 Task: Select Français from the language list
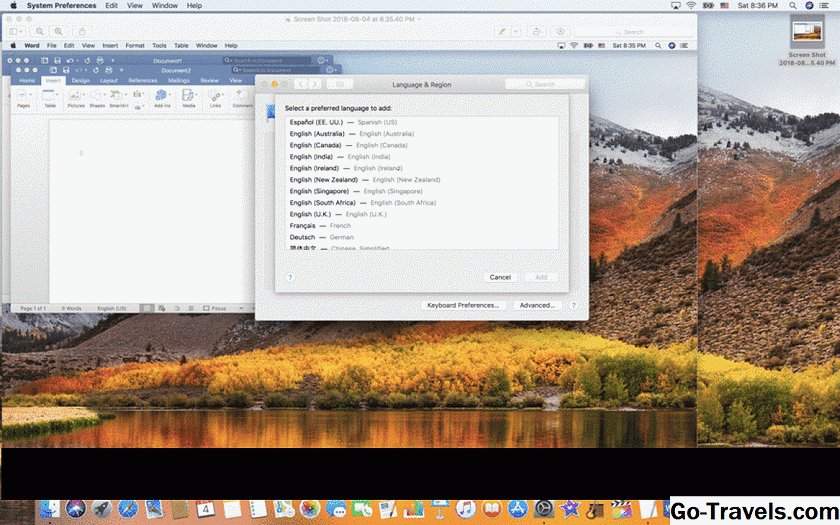[x=301, y=226]
